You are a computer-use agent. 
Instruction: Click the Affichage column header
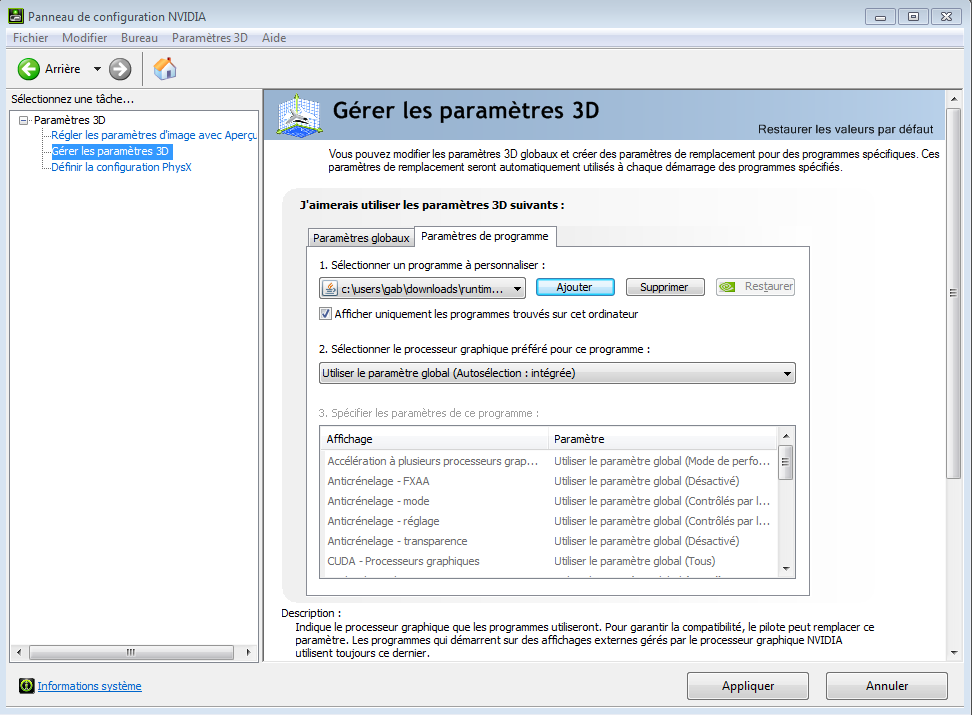[x=435, y=439]
